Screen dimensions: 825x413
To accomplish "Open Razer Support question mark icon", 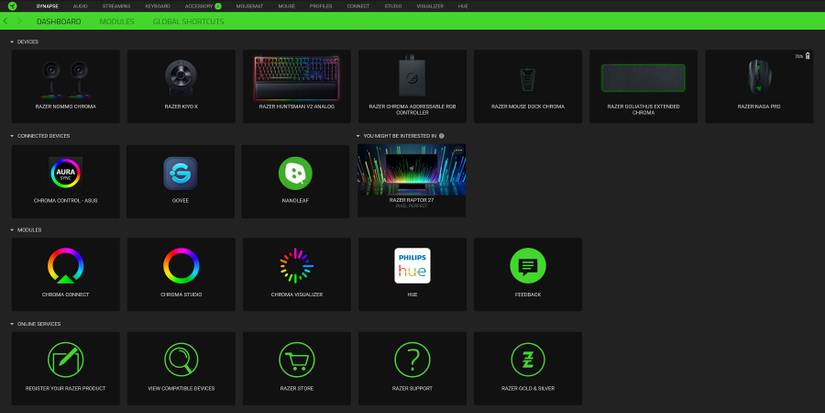I will [x=412, y=360].
